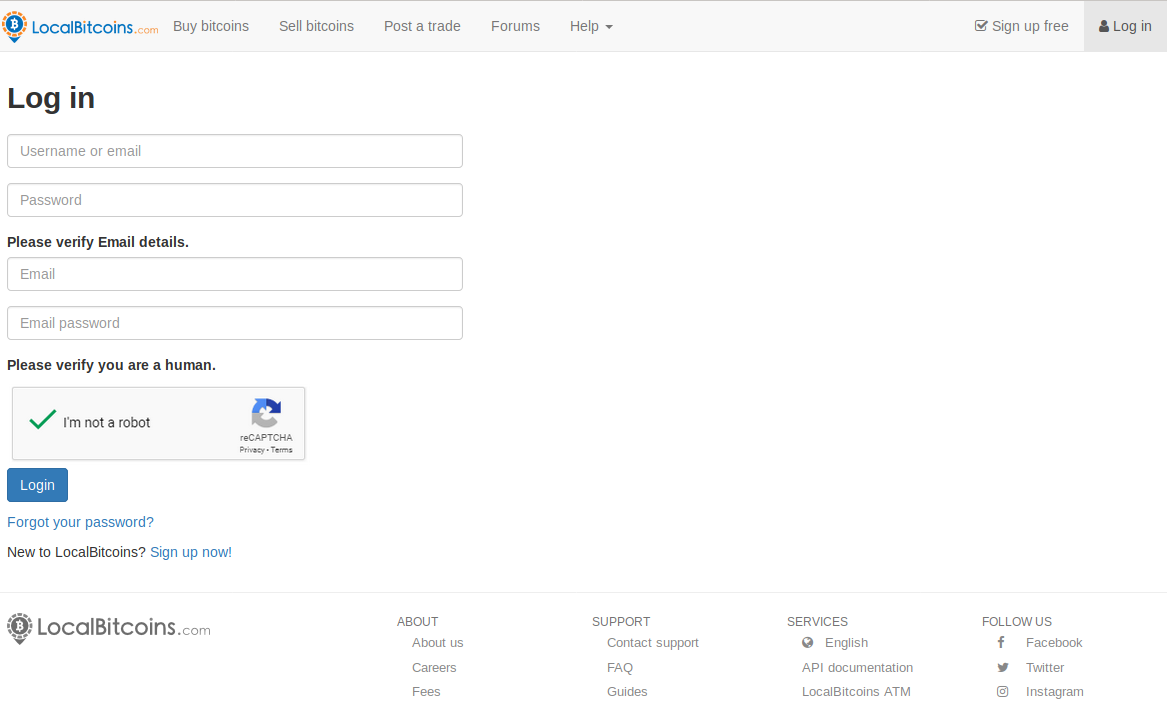The image size is (1167, 703).
Task: Focus the Username or email field
Action: point(235,151)
